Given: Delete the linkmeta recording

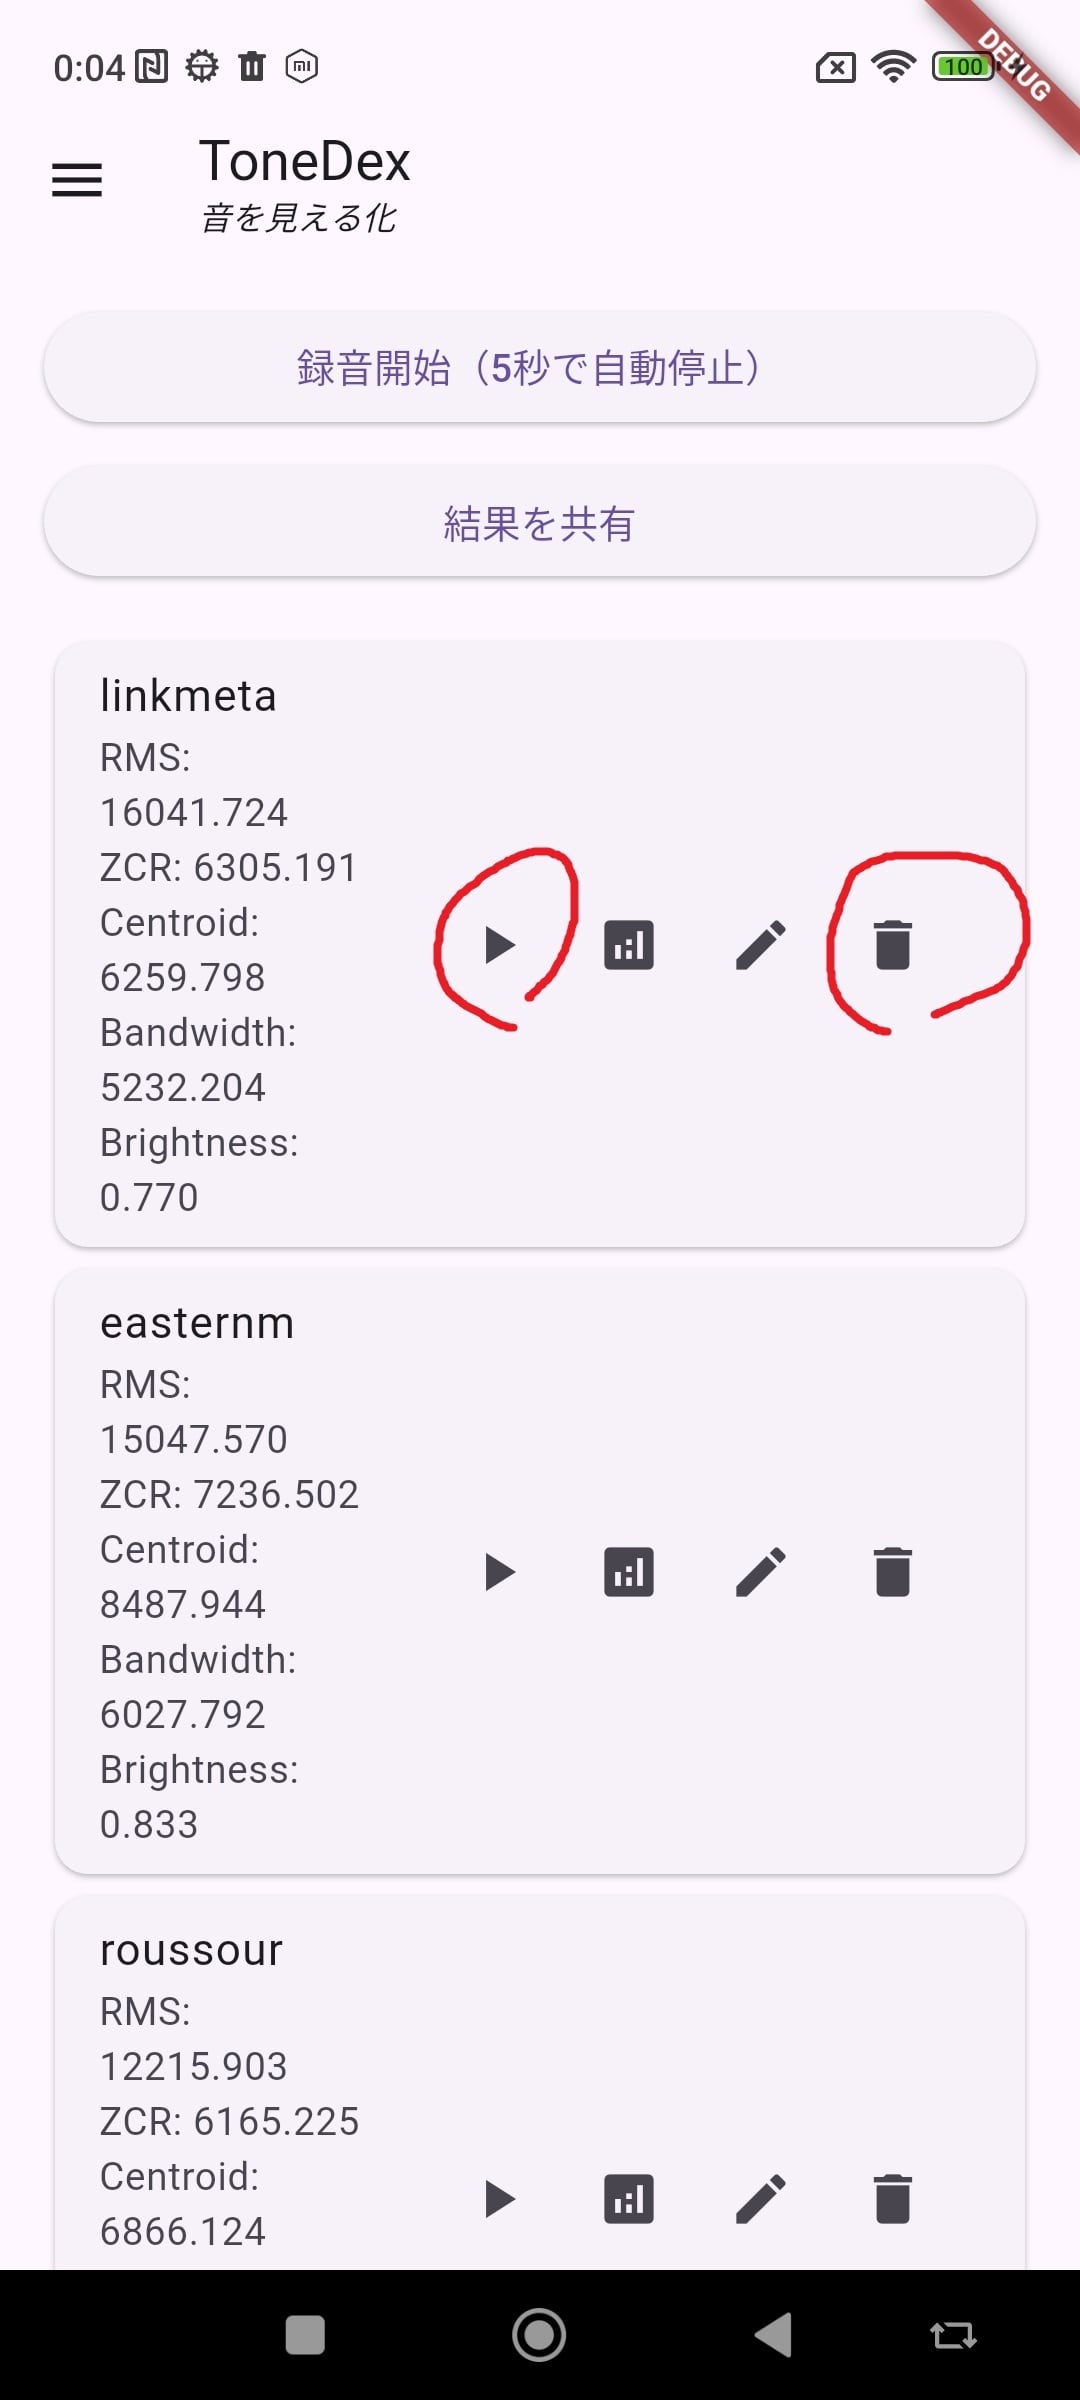Looking at the screenshot, I should 892,945.
